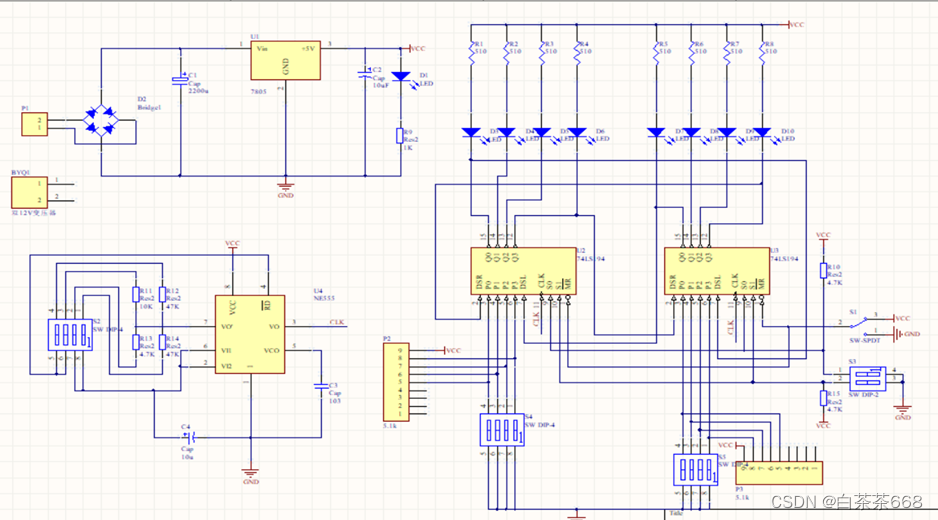Select resistor R12 47K
Screen dimensions: 938x520
pyautogui.click(x=162, y=294)
